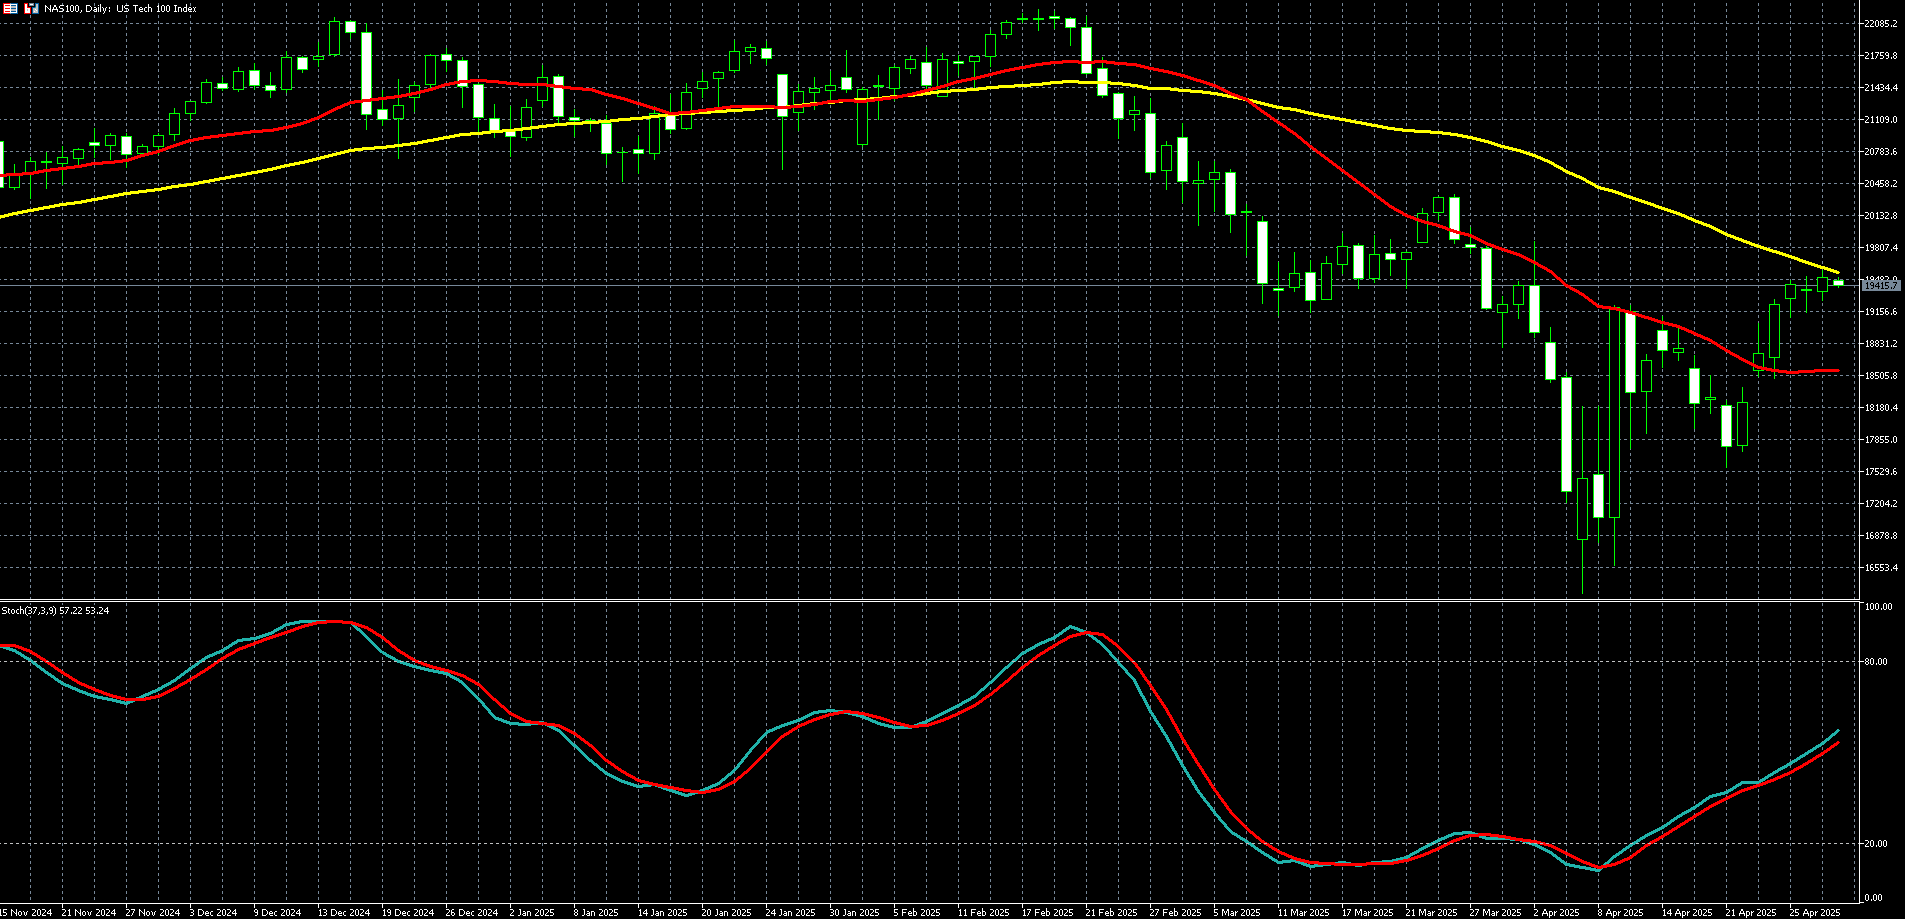Click the 9 Dec 2024 date label

(277, 913)
